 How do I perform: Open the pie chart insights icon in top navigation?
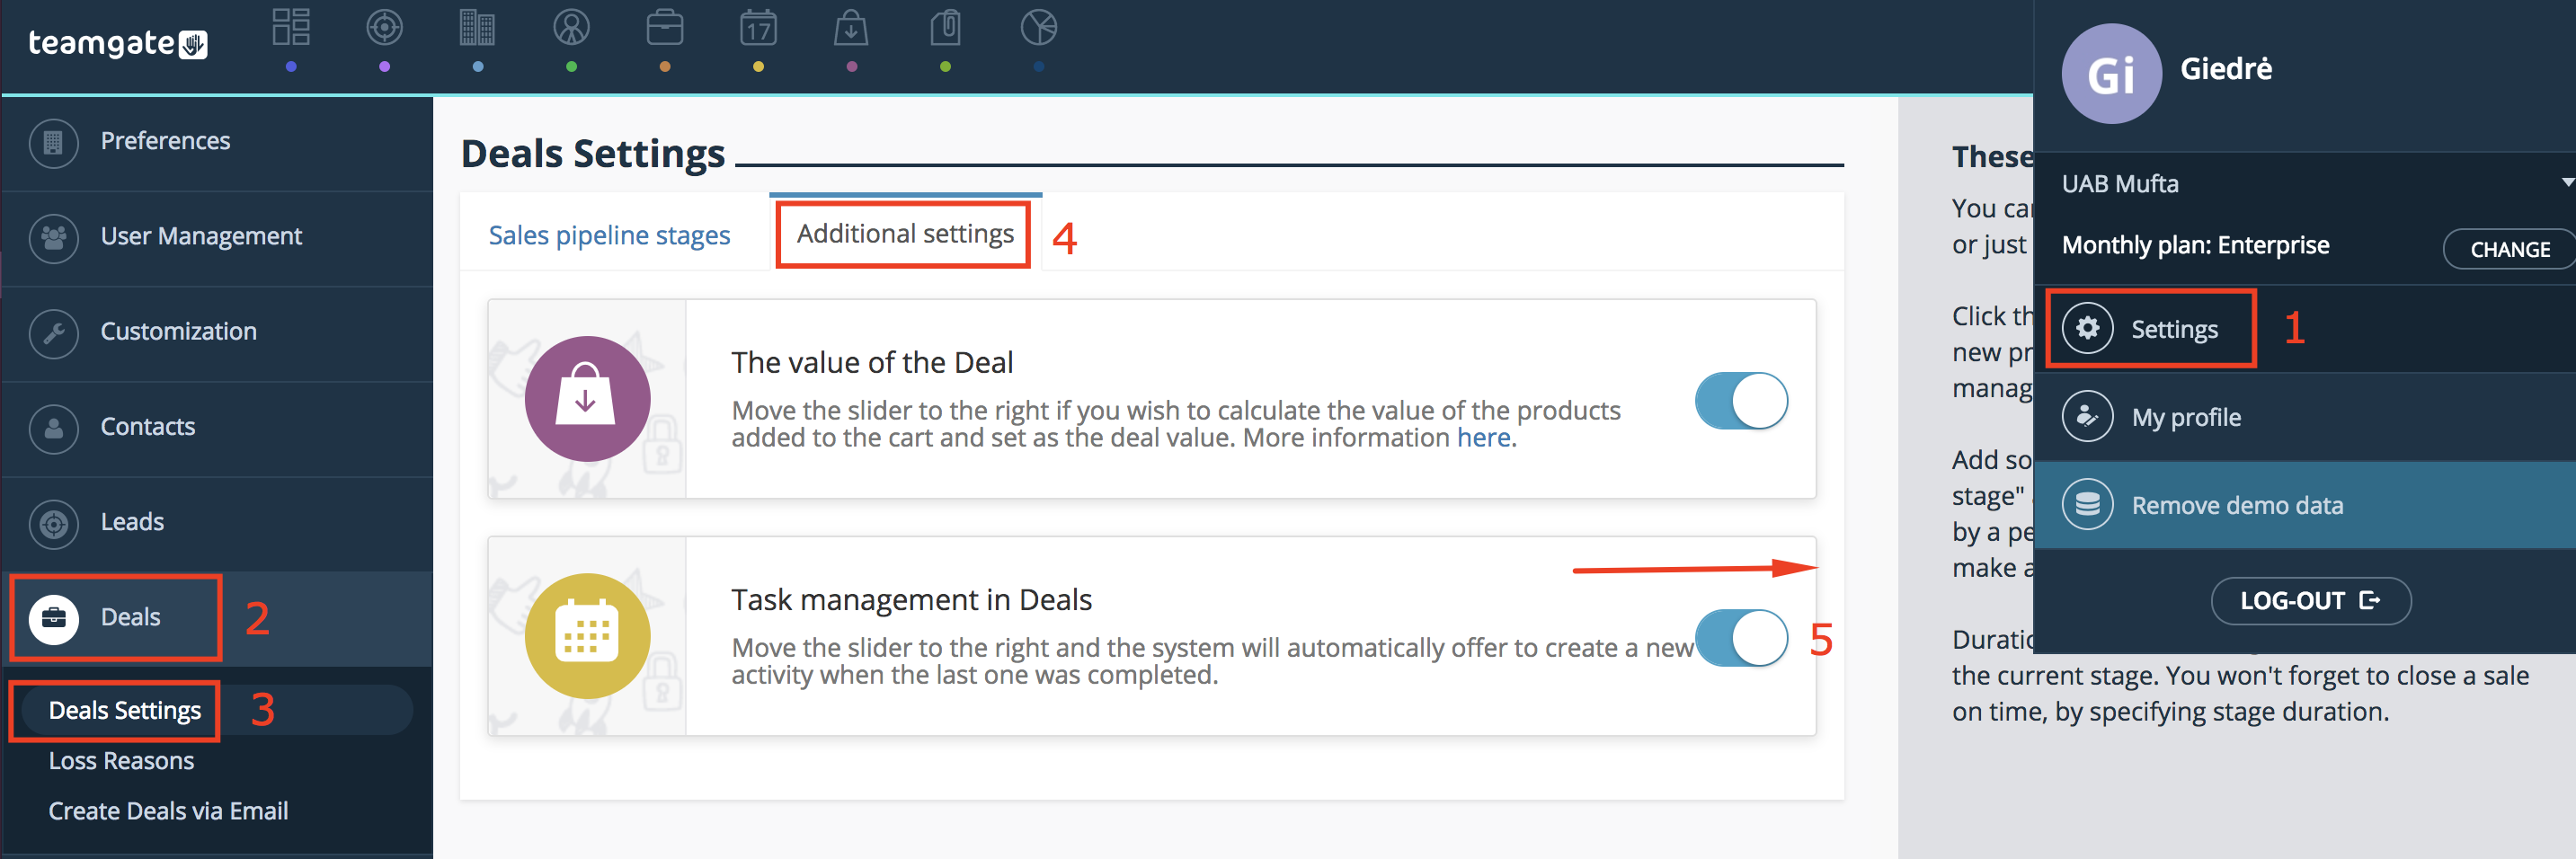click(x=1038, y=27)
